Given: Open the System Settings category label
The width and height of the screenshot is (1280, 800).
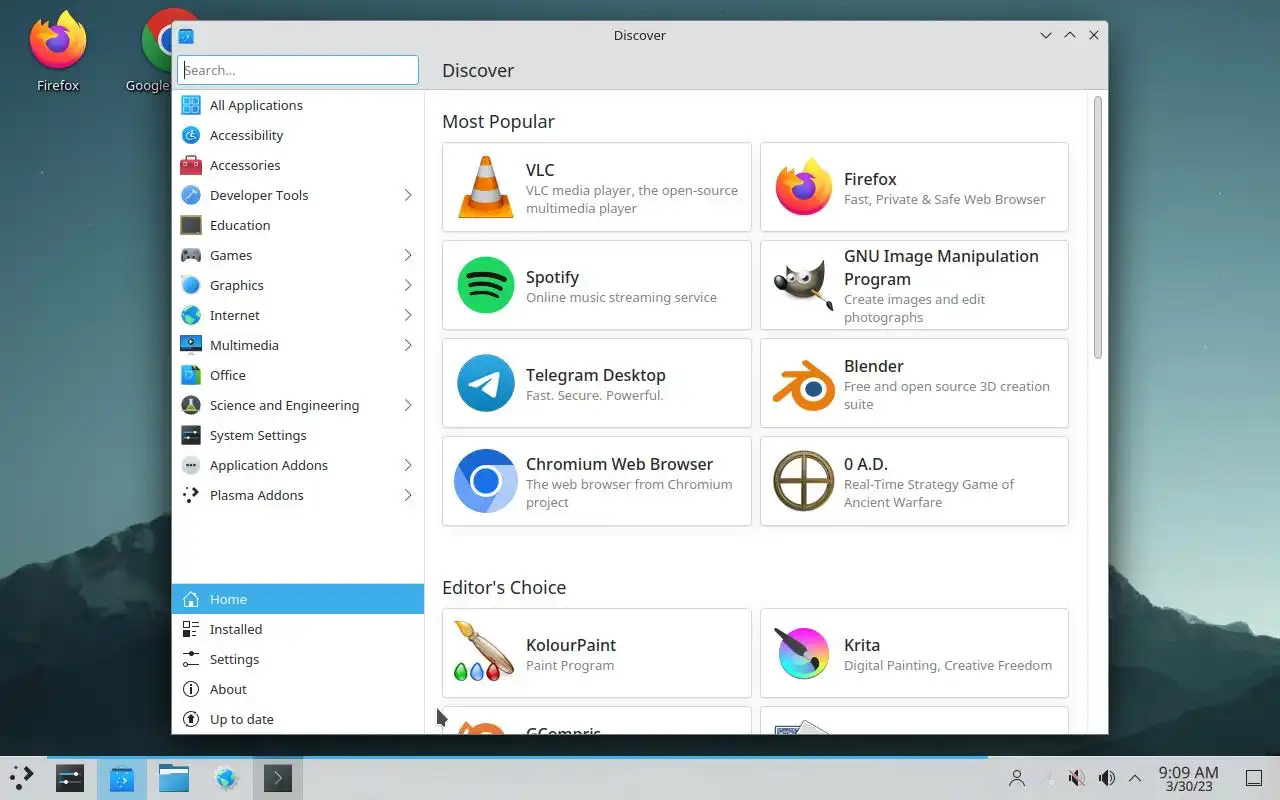Looking at the screenshot, I should 258,435.
